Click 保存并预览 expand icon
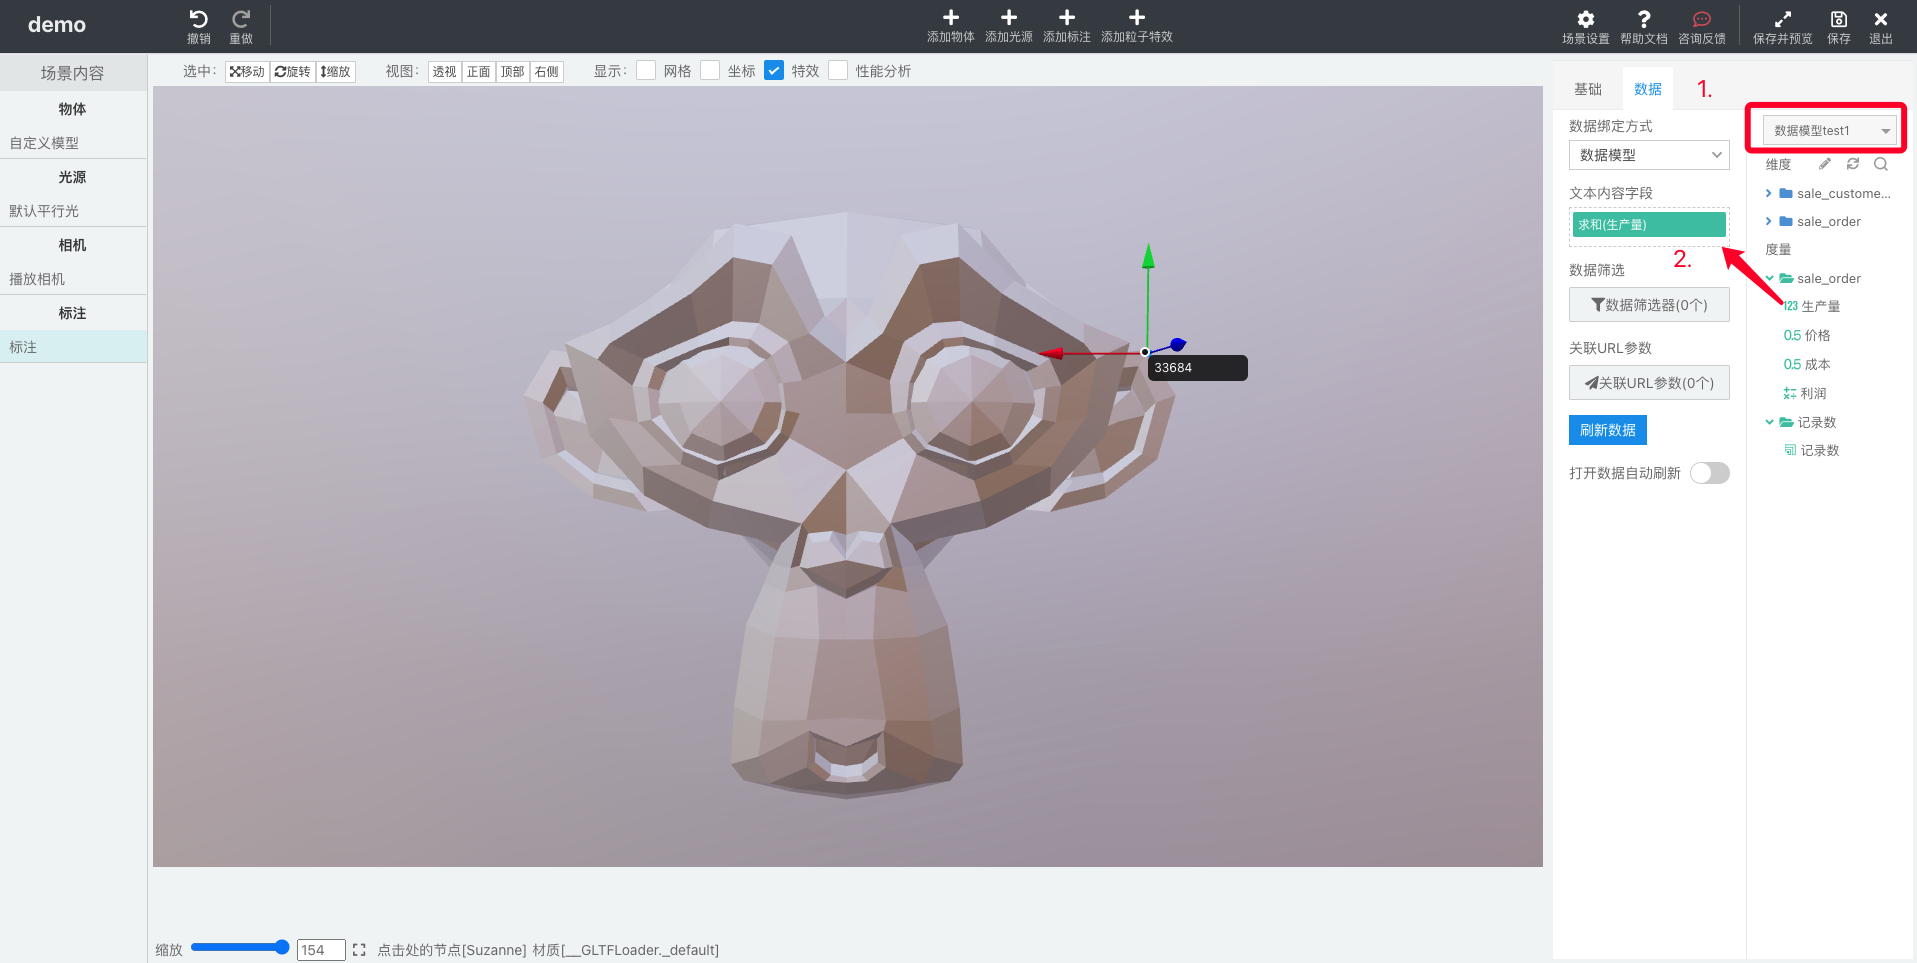Screen dimensions: 1917x963 [1783, 19]
